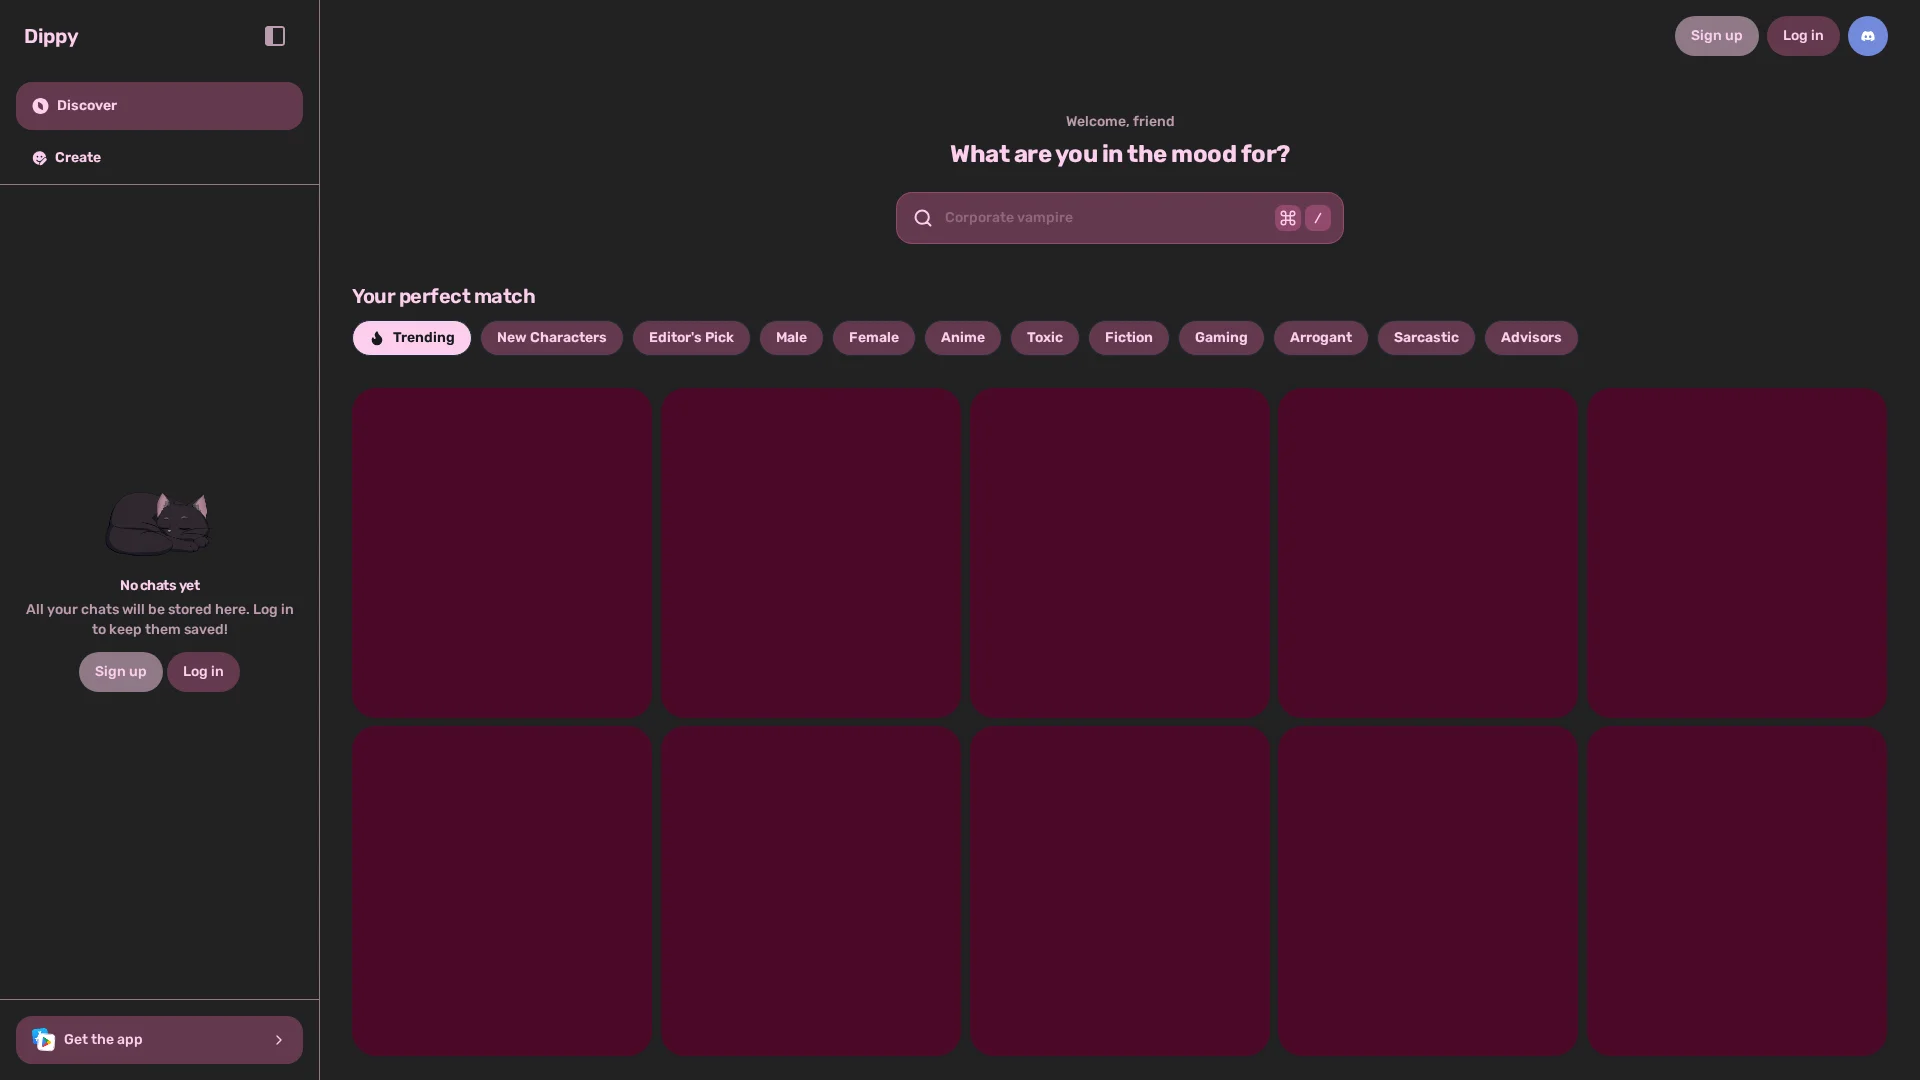Click the sleeping cat illustration
Viewport: 1920px width, 1080px height.
(158, 522)
